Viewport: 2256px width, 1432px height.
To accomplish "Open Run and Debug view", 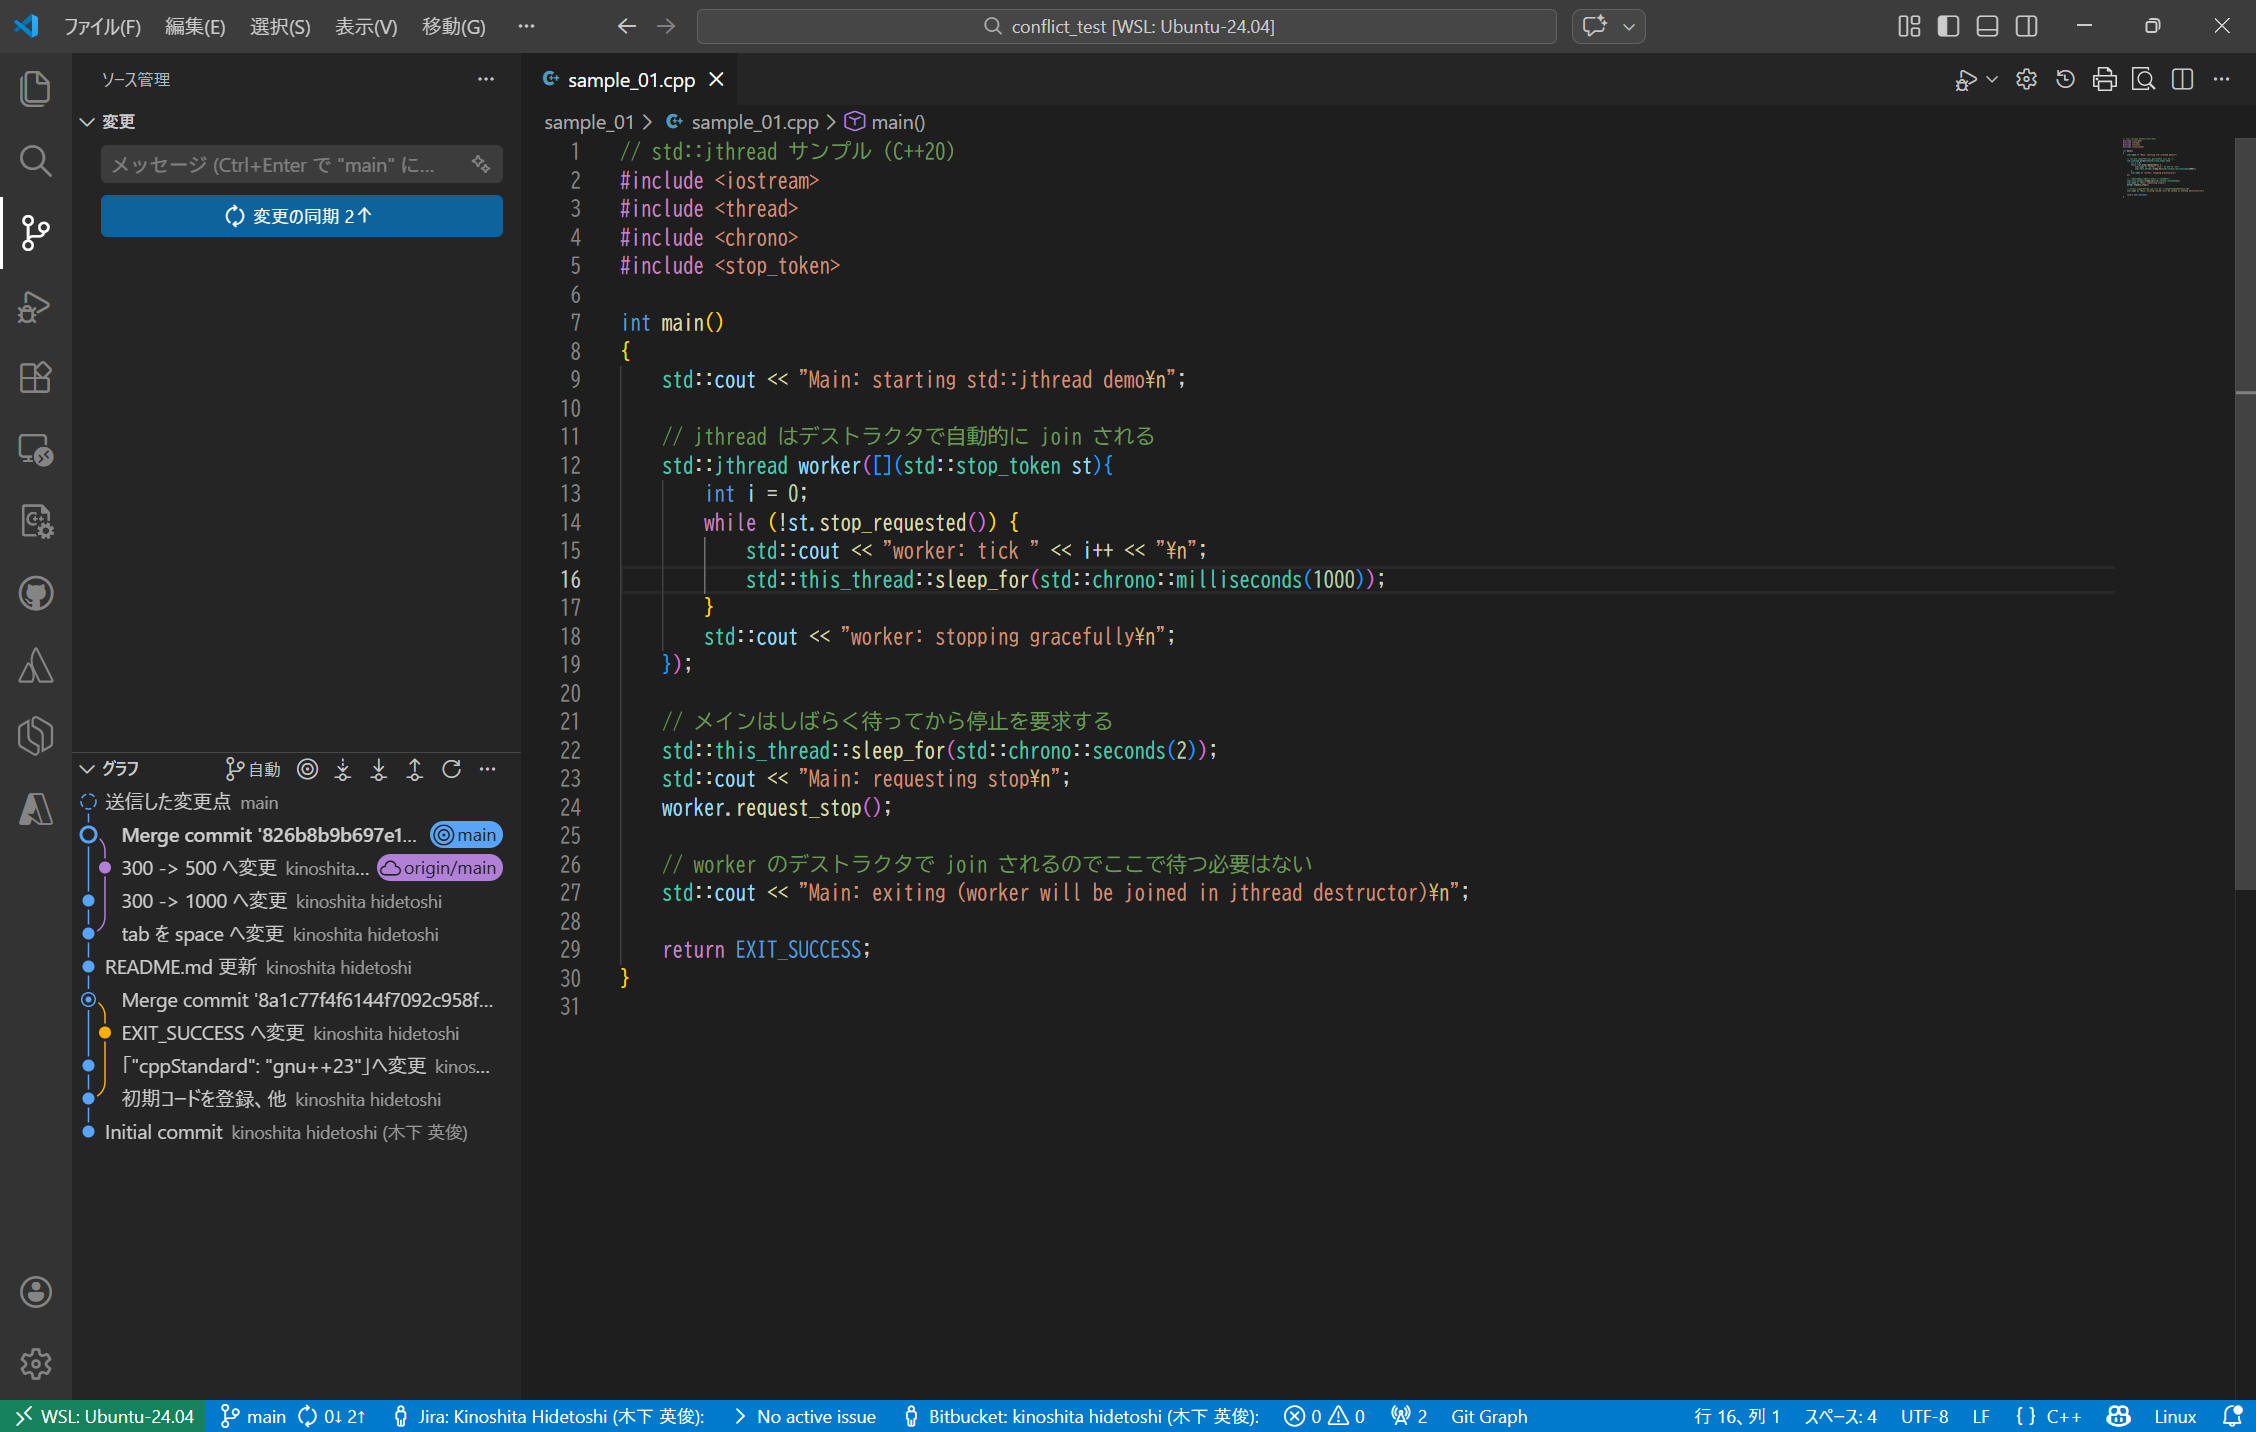I will click(36, 305).
